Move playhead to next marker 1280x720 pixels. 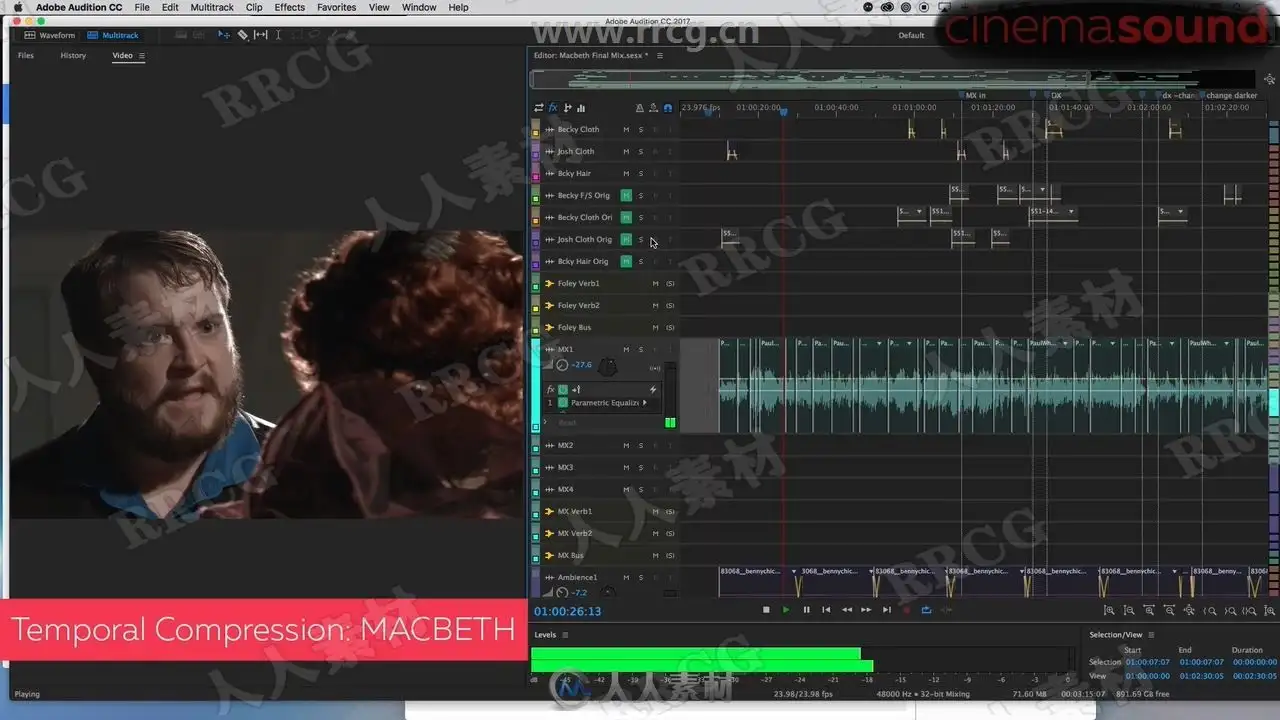click(x=886, y=610)
